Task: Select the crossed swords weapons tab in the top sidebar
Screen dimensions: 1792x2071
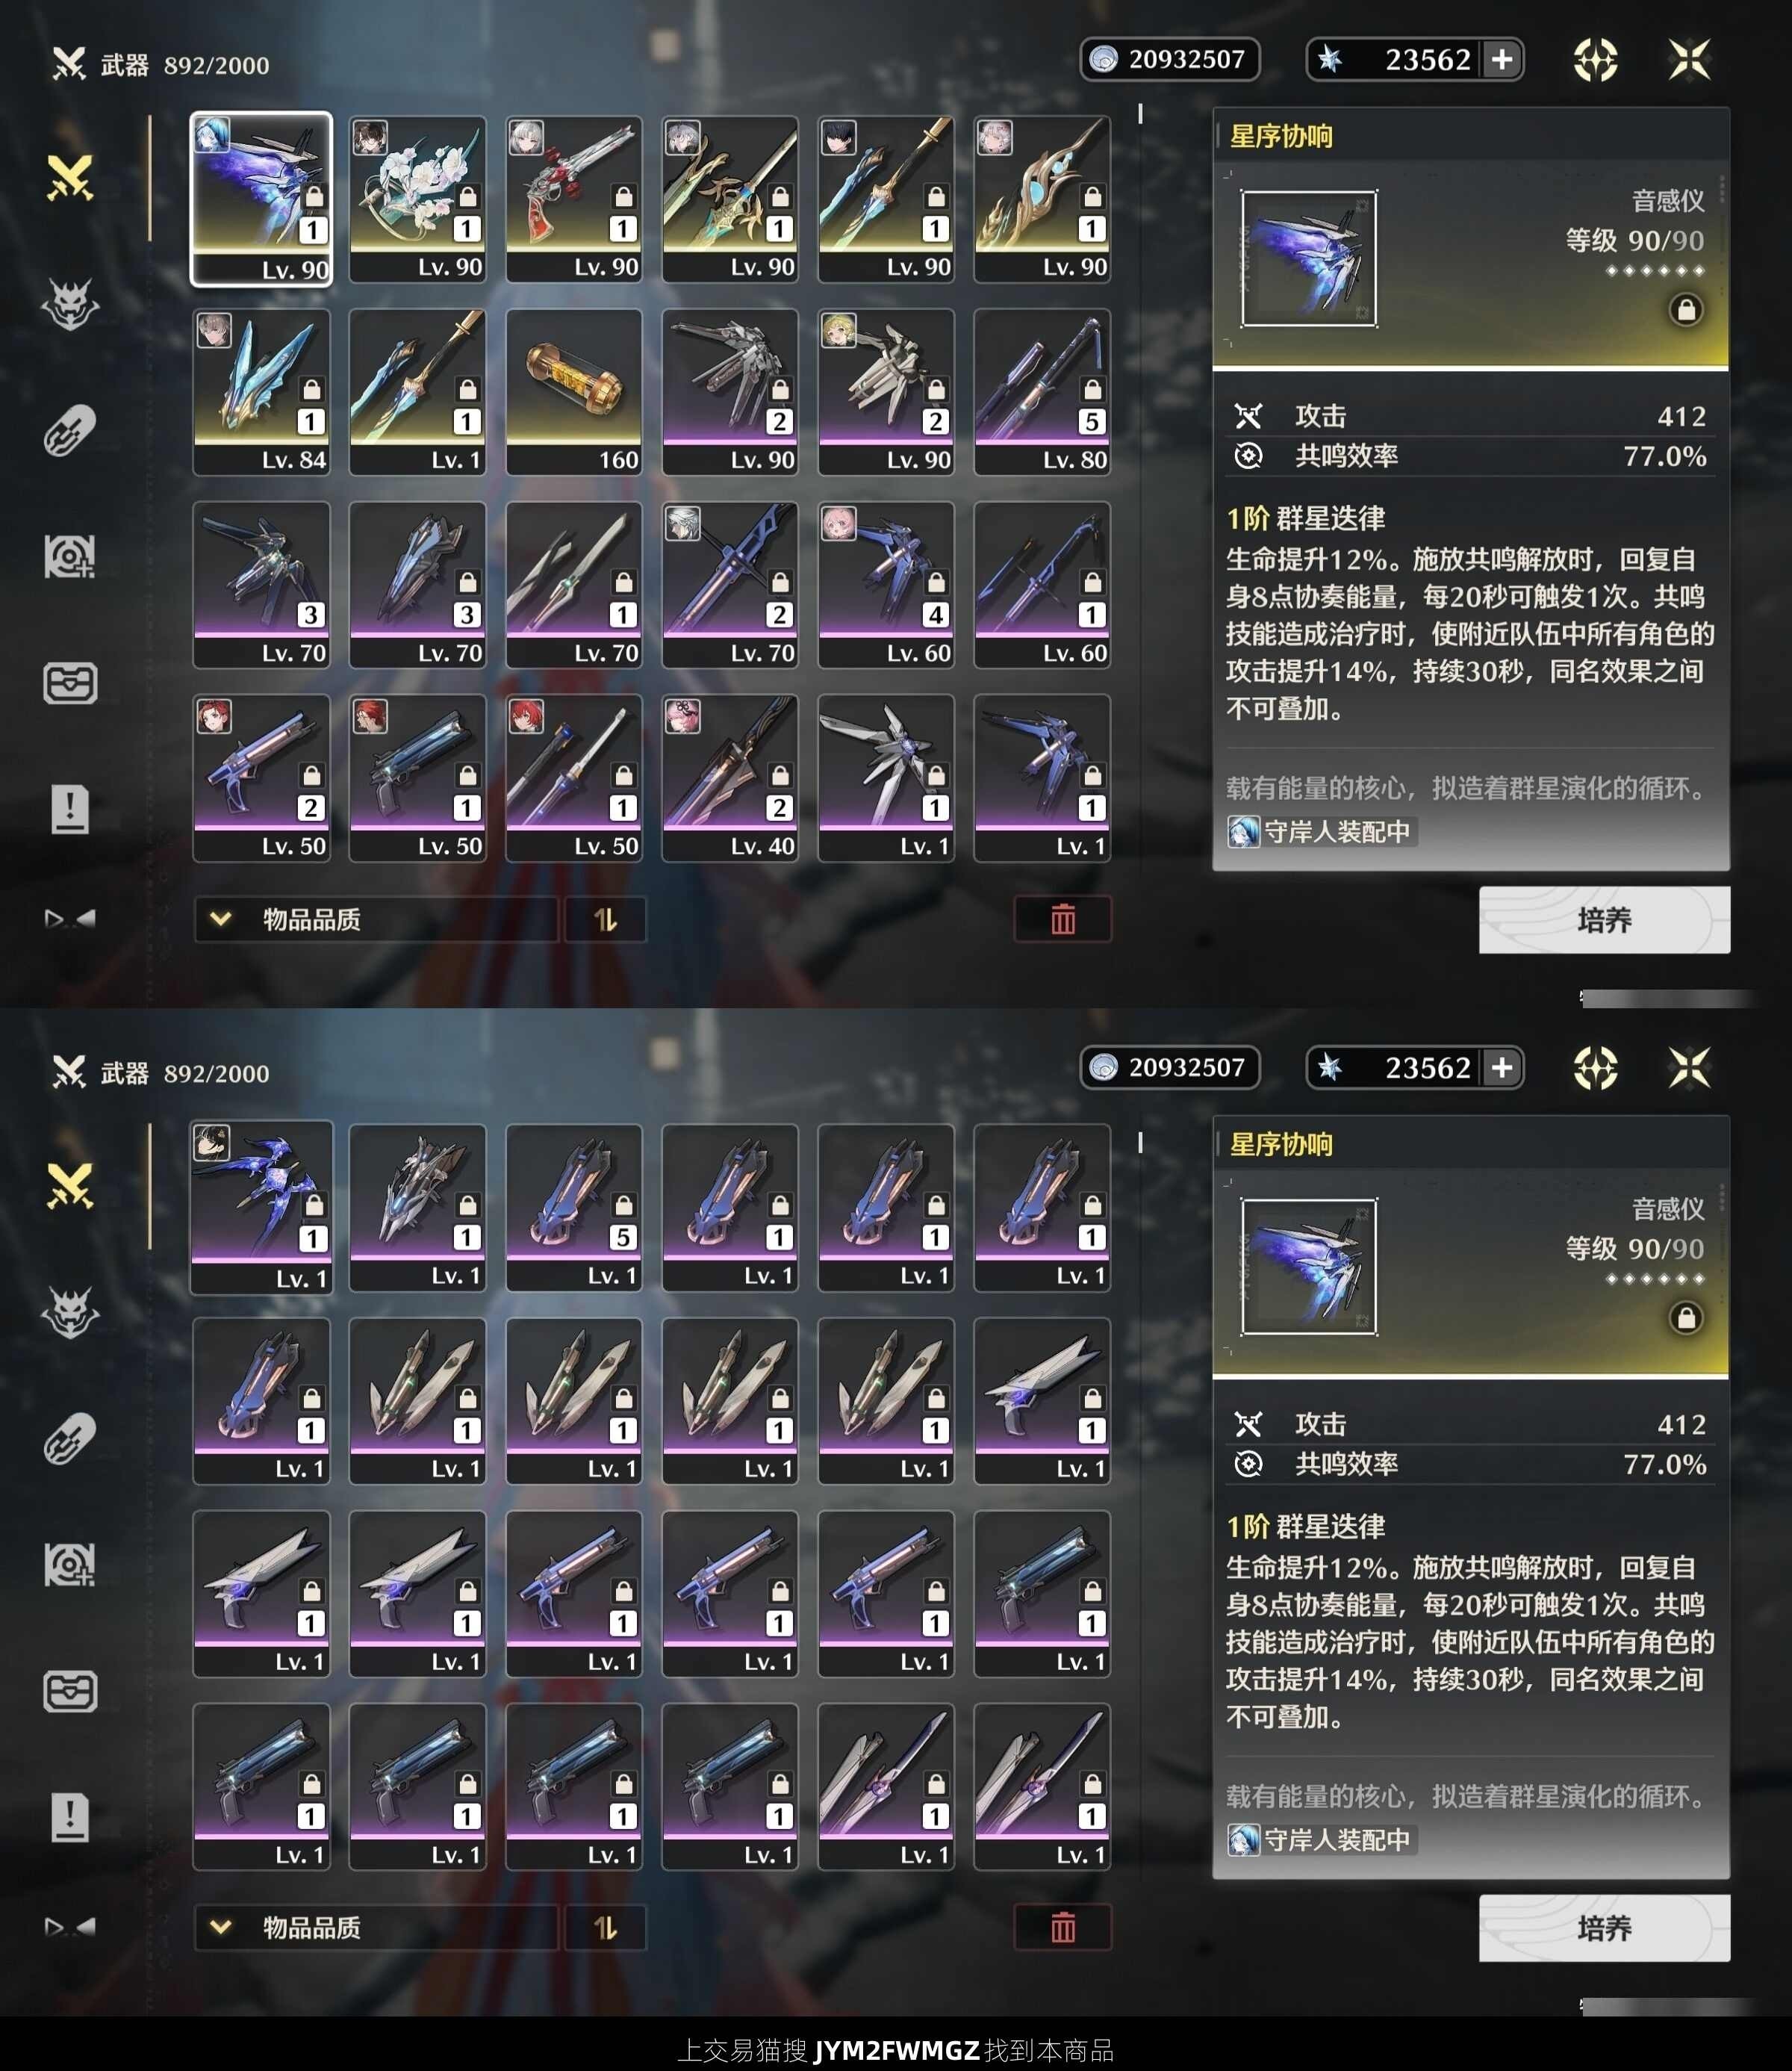Action: 70,178
